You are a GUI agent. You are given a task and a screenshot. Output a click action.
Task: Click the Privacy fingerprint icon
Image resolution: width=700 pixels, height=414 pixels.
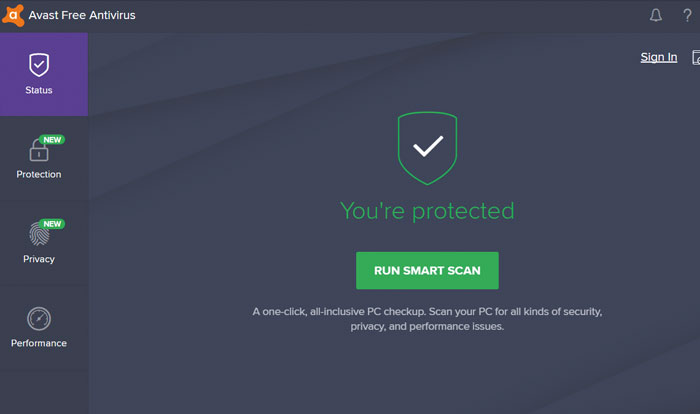coord(38,235)
